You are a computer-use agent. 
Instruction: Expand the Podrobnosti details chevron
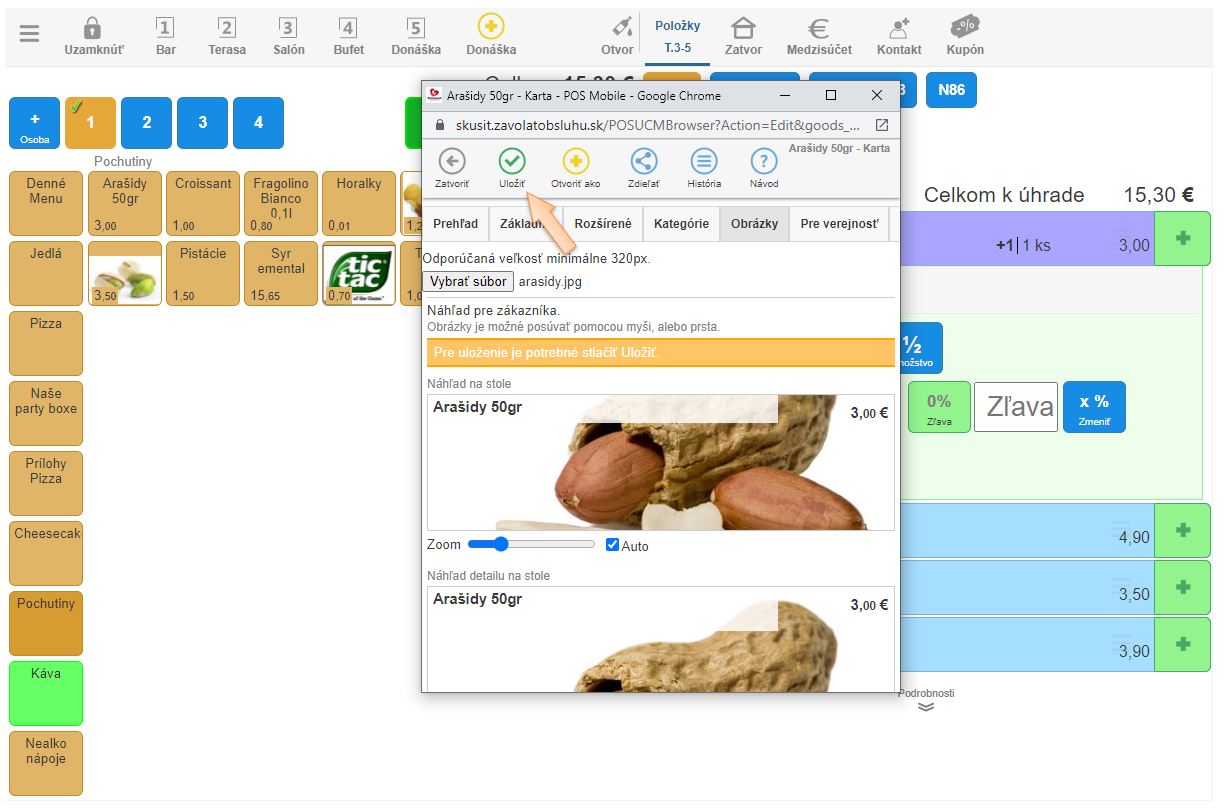pos(926,706)
